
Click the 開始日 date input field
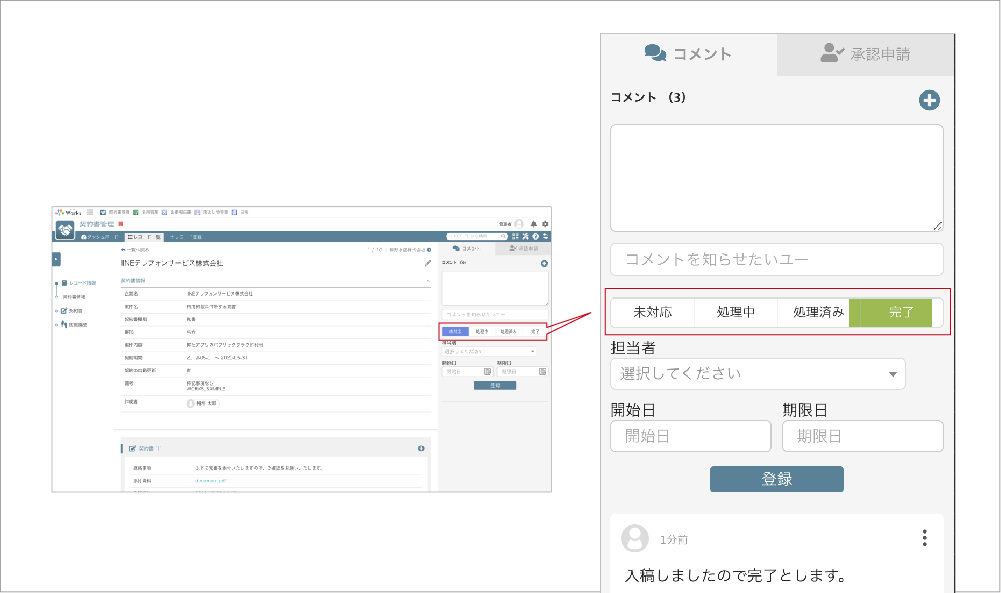(690, 436)
